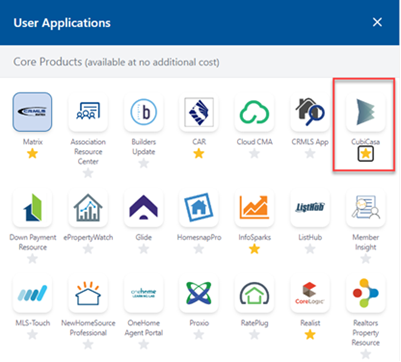Screen dimensions: 401x362
Task: Launch OneHome Agent Portal icon
Action: [144, 293]
